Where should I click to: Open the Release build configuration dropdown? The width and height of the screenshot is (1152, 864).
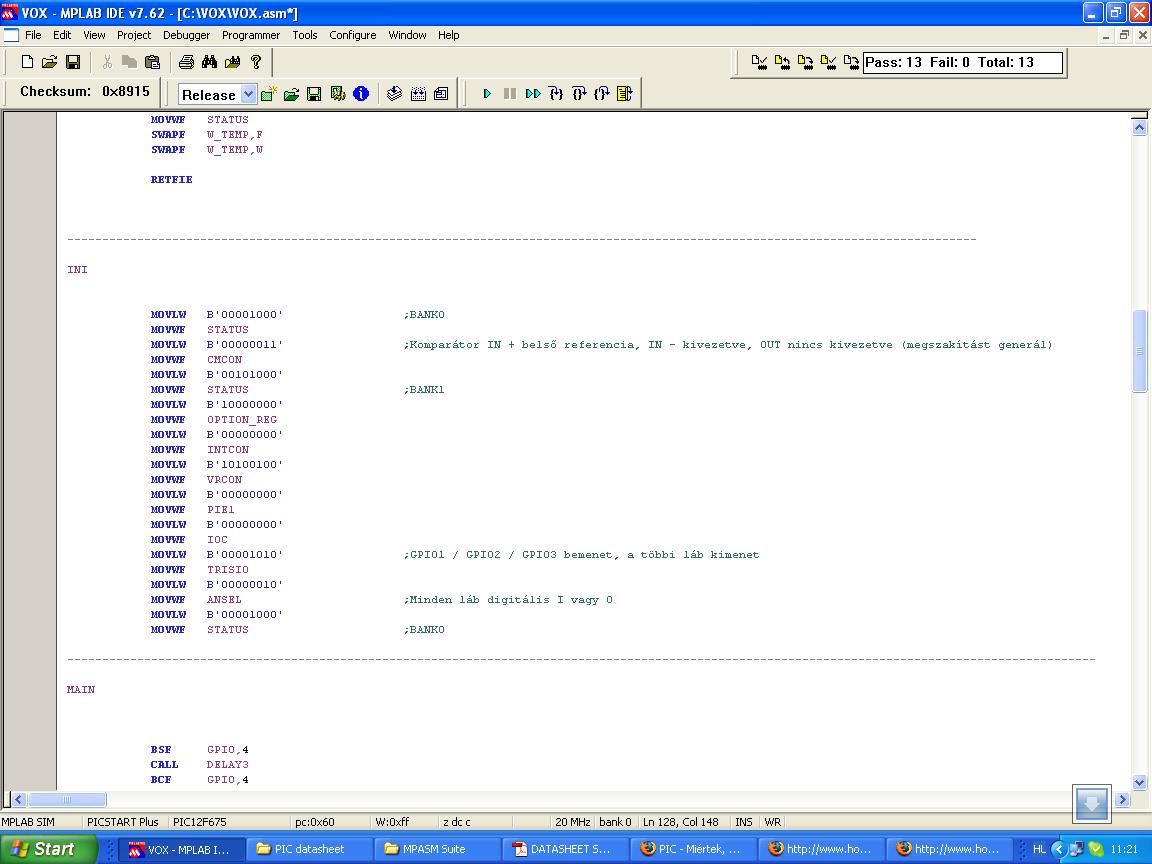(248, 94)
